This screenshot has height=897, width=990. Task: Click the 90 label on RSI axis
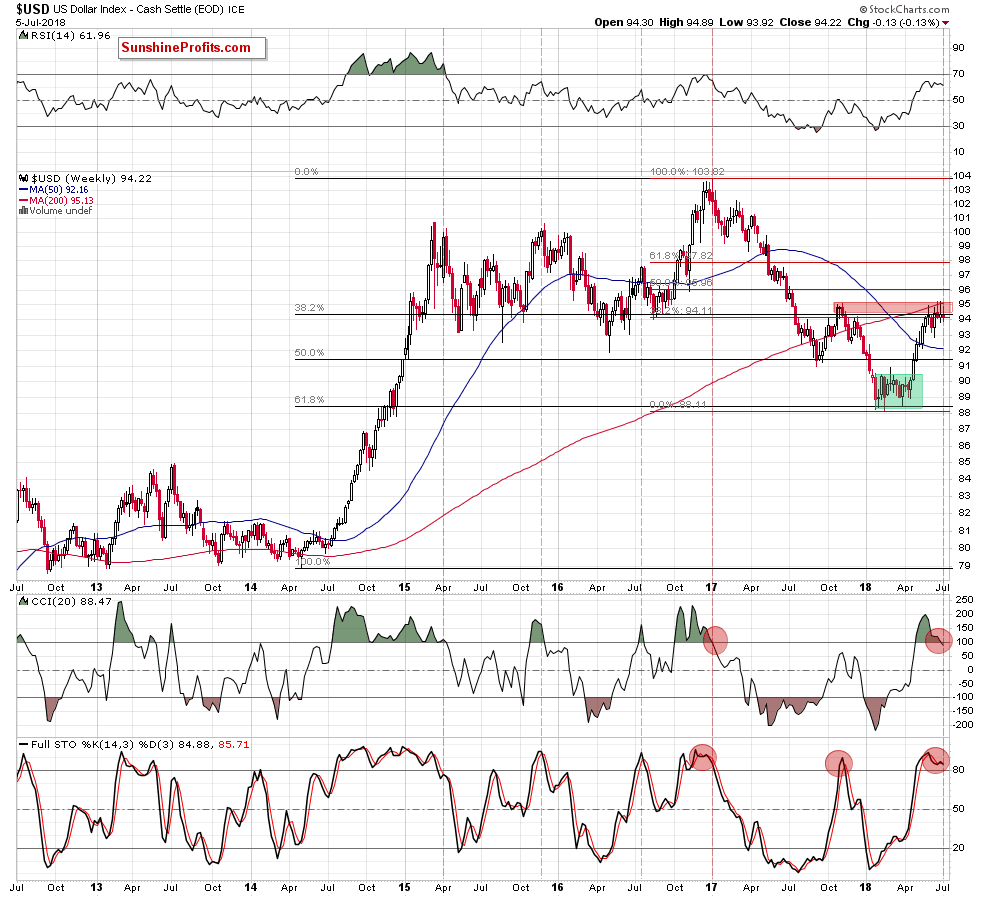click(958, 48)
